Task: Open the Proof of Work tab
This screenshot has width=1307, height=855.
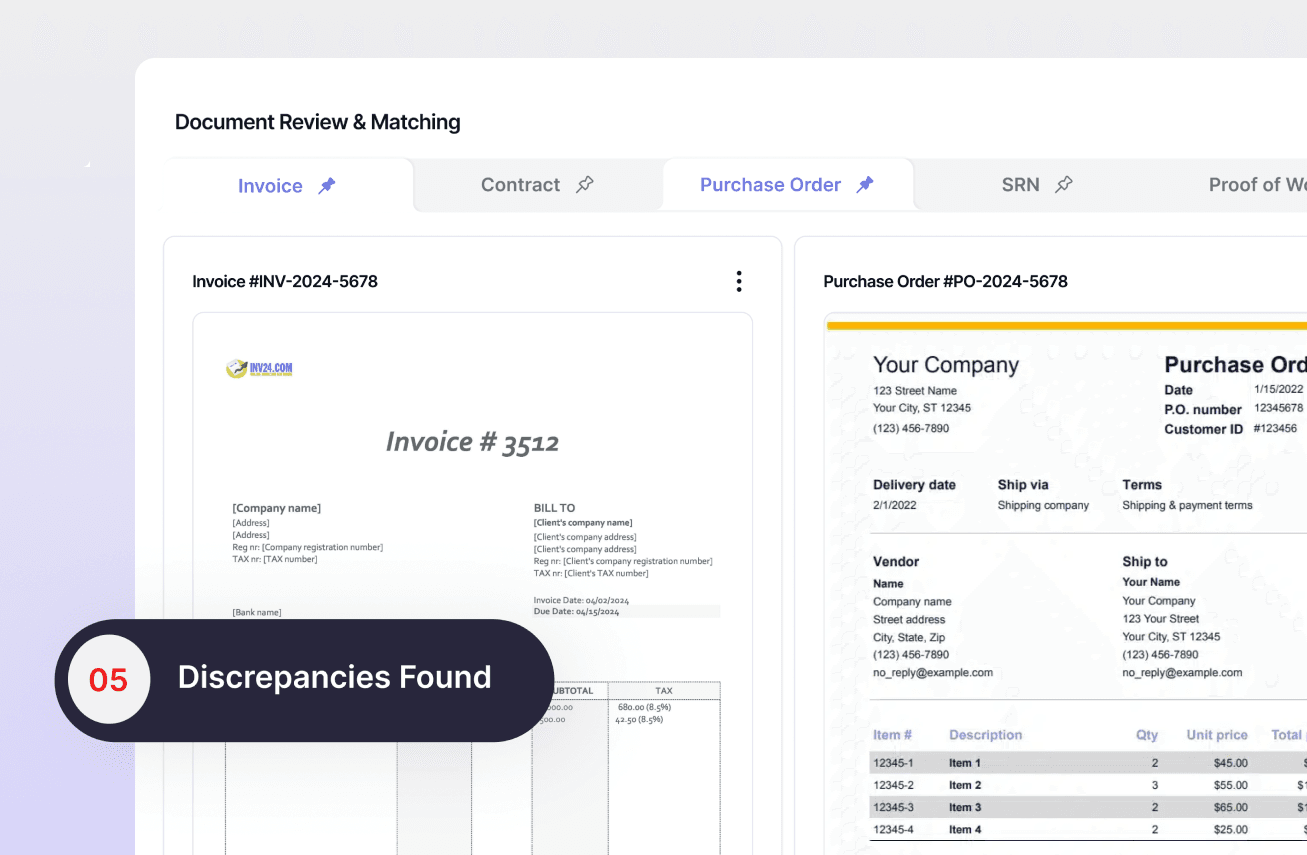Action: point(1257,185)
